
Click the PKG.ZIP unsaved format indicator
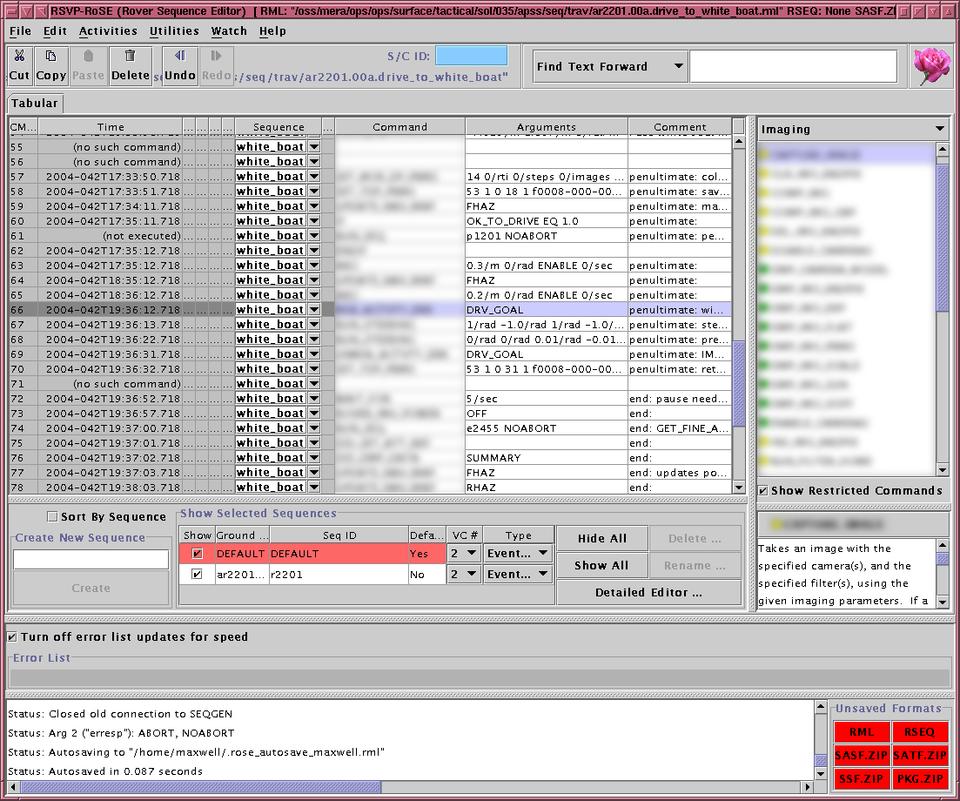tap(919, 777)
